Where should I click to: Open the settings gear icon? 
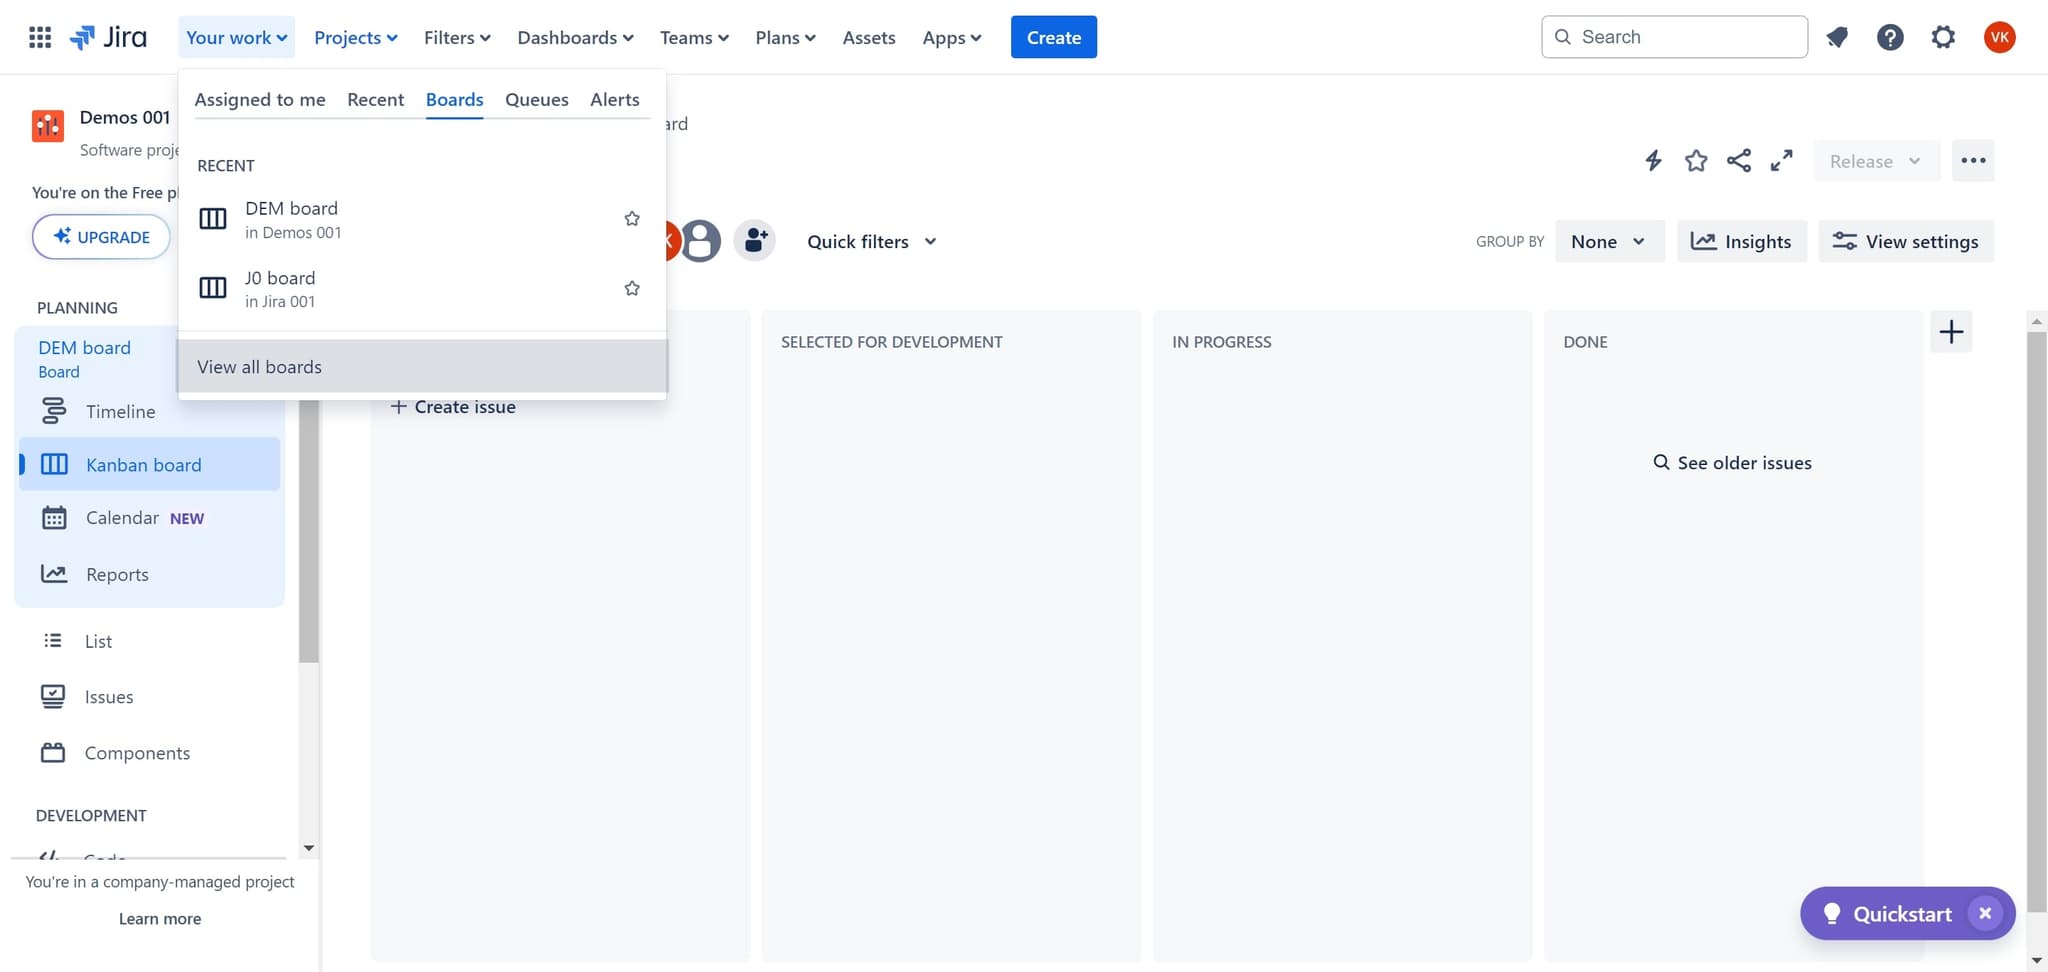click(1942, 37)
